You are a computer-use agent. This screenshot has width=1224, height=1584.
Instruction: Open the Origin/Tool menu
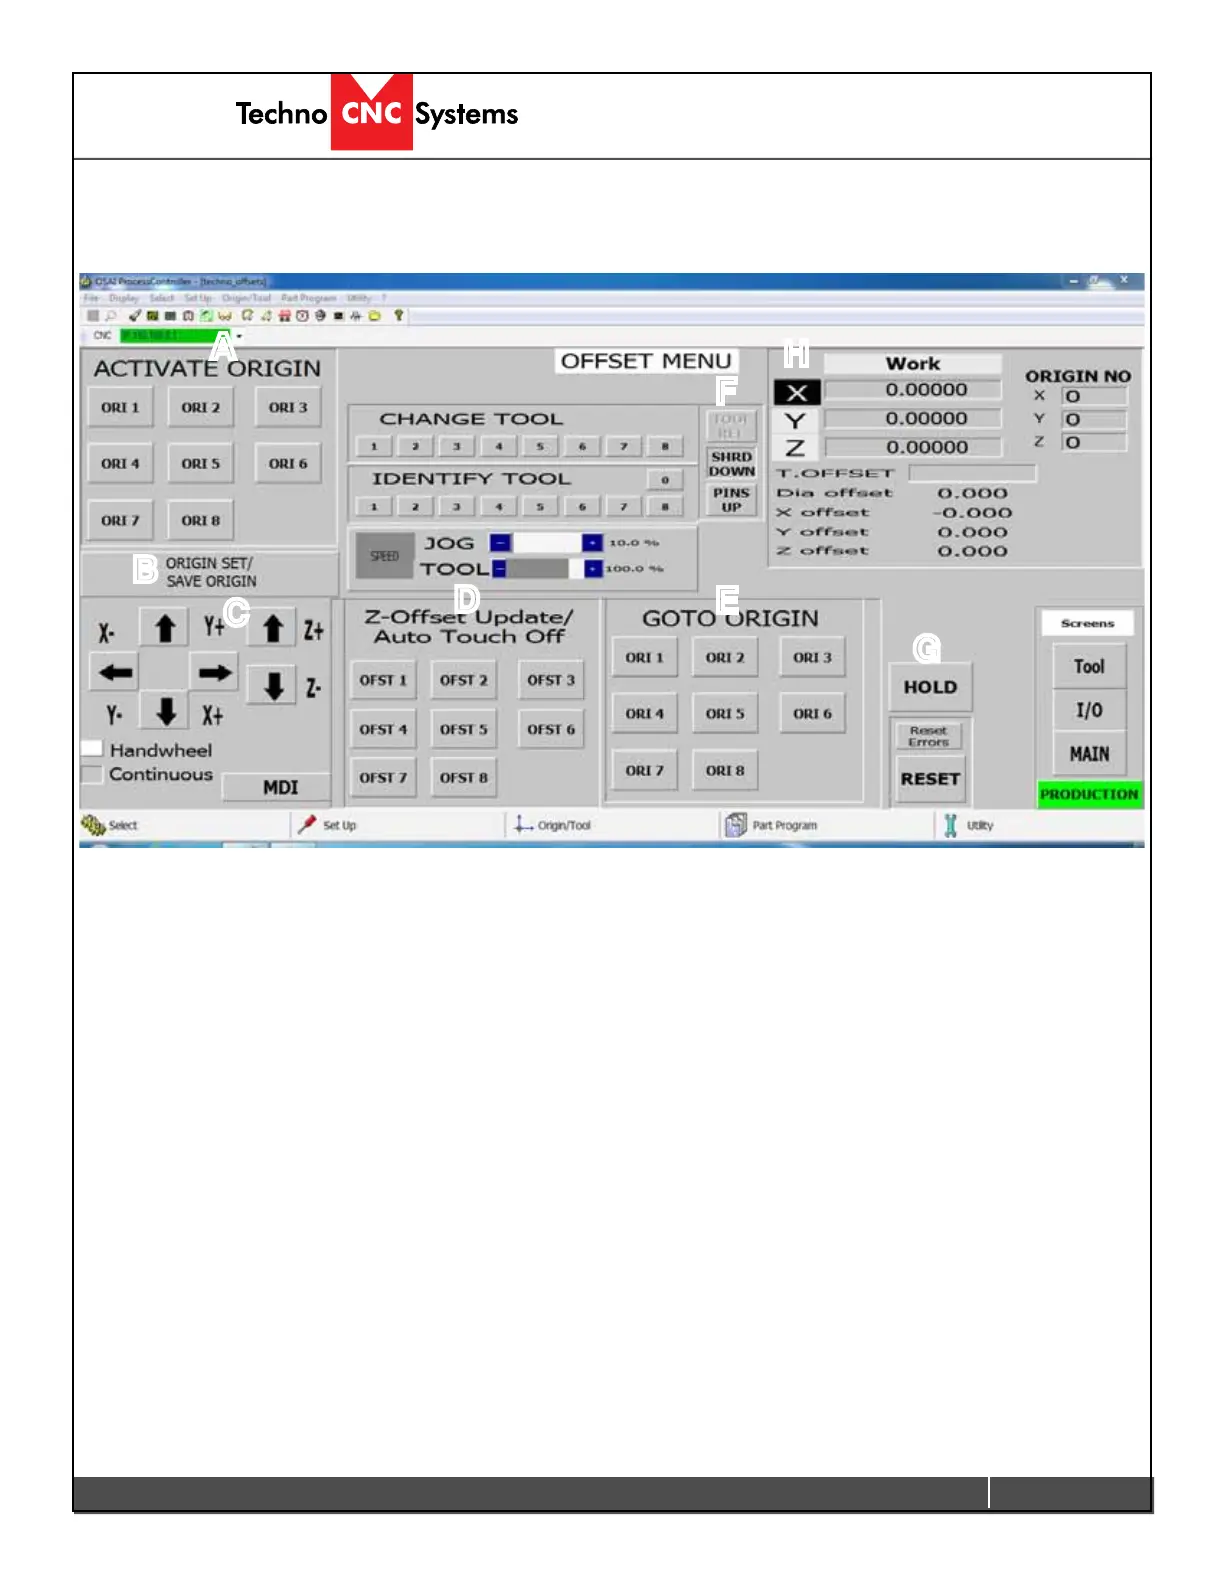tap(246, 298)
